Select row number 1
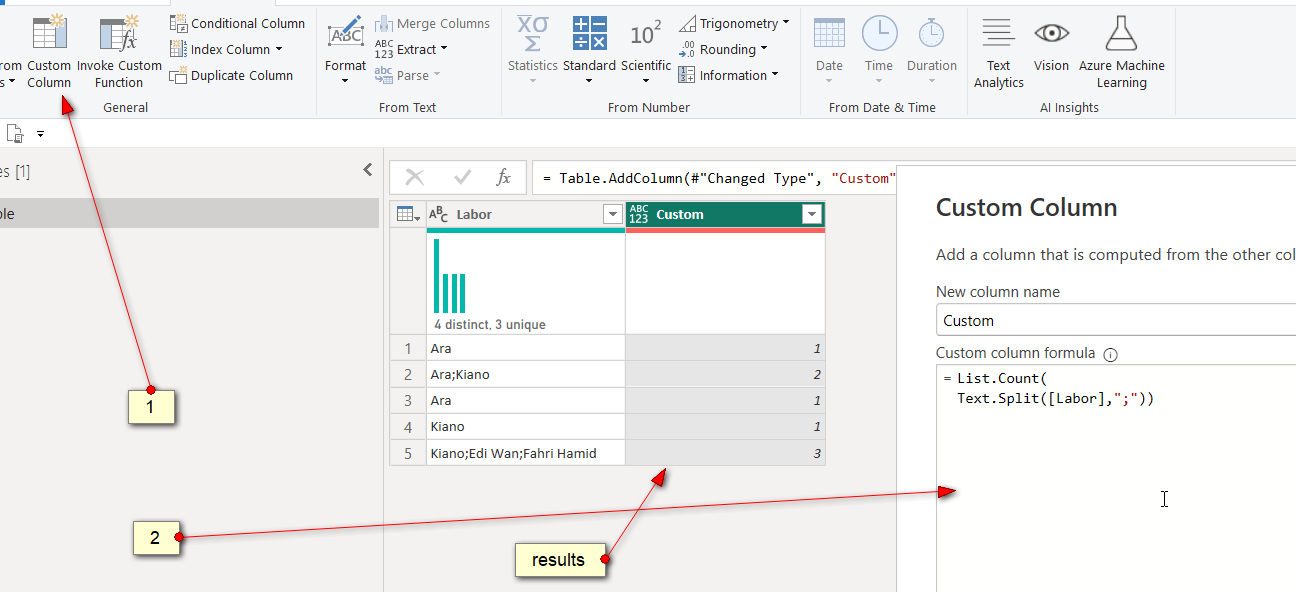 click(408, 348)
